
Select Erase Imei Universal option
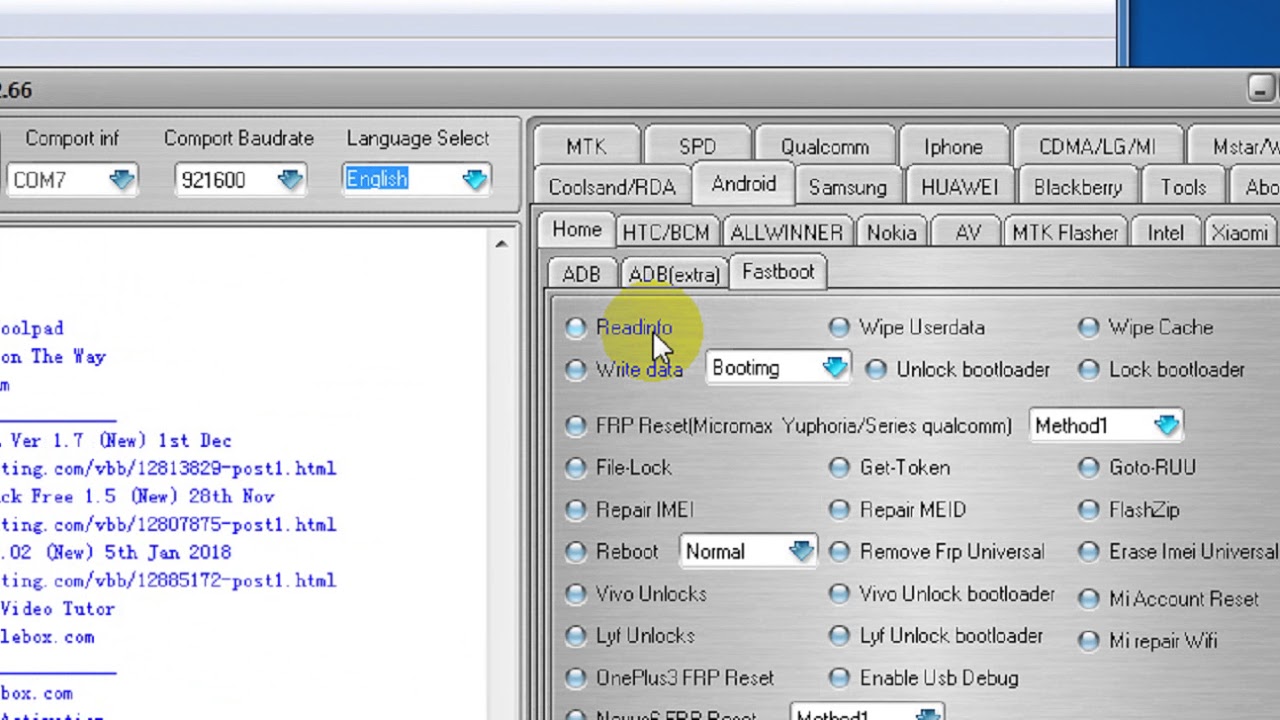1089,552
